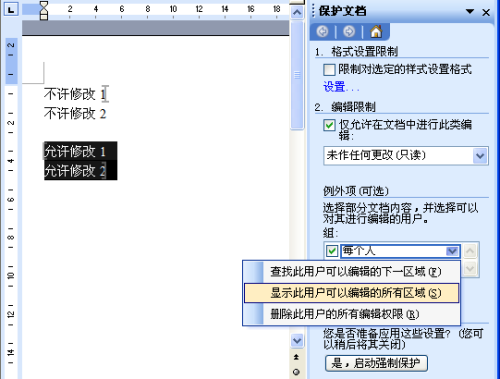Open the 设置... link
This screenshot has height=379, width=500.
click(341, 87)
